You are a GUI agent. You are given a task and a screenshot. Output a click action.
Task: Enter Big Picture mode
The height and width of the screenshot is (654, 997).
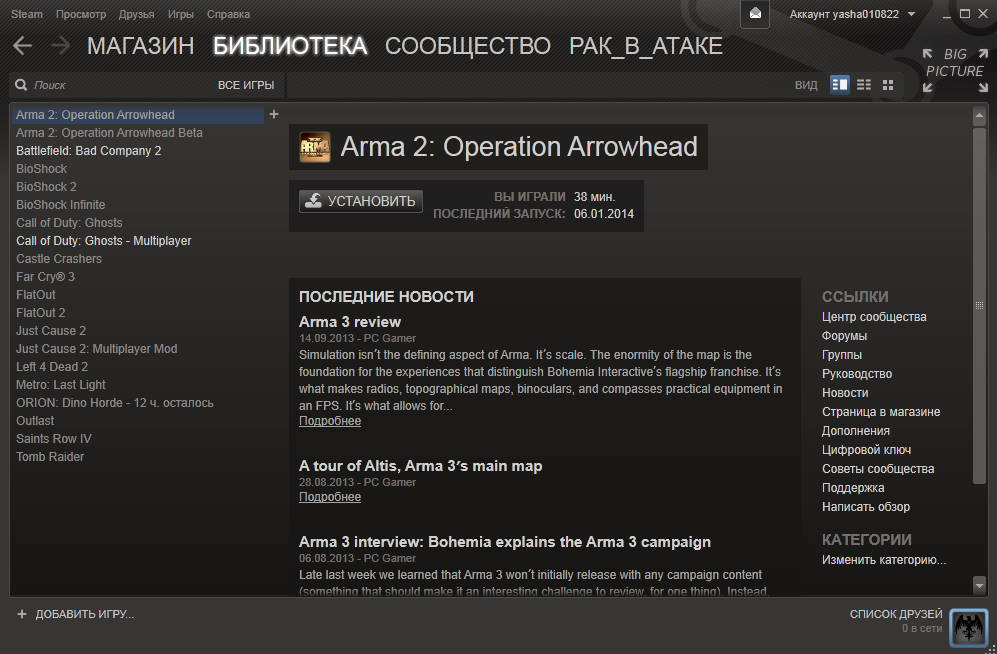(x=955, y=70)
